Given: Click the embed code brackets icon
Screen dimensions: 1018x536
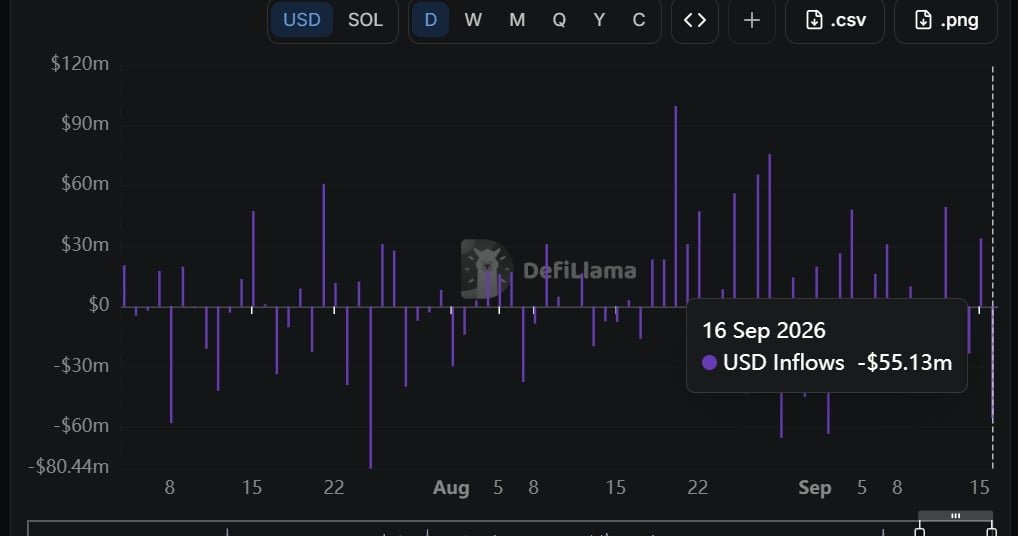Looking at the screenshot, I should pyautogui.click(x=695, y=20).
